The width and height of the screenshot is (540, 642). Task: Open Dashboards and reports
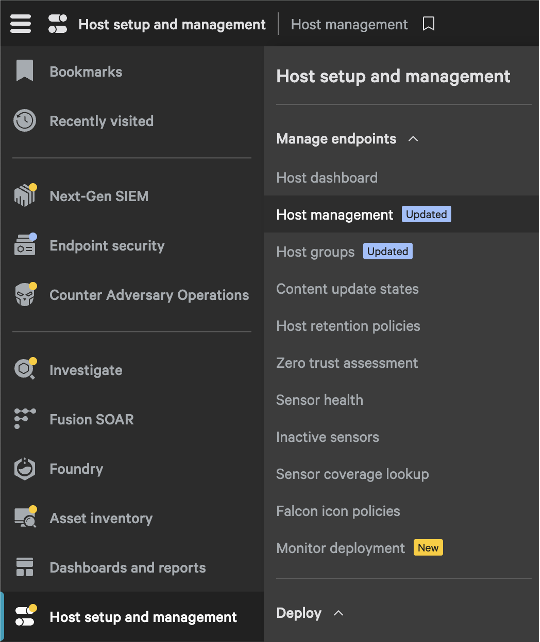tap(128, 568)
